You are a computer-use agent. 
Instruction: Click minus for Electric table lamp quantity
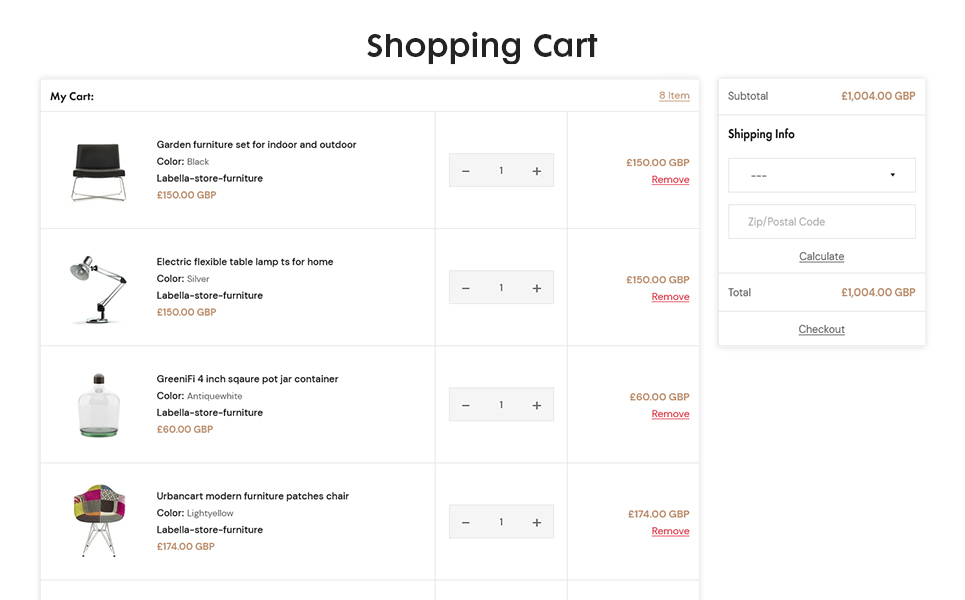coord(466,288)
